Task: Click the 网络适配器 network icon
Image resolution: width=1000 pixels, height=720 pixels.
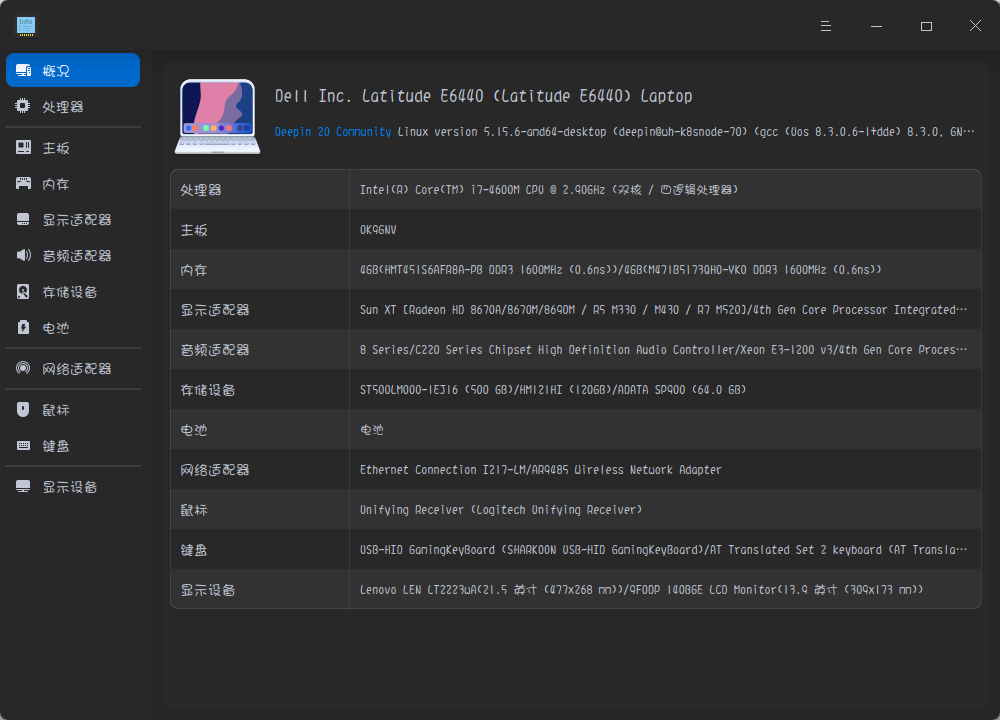Action: (23, 368)
